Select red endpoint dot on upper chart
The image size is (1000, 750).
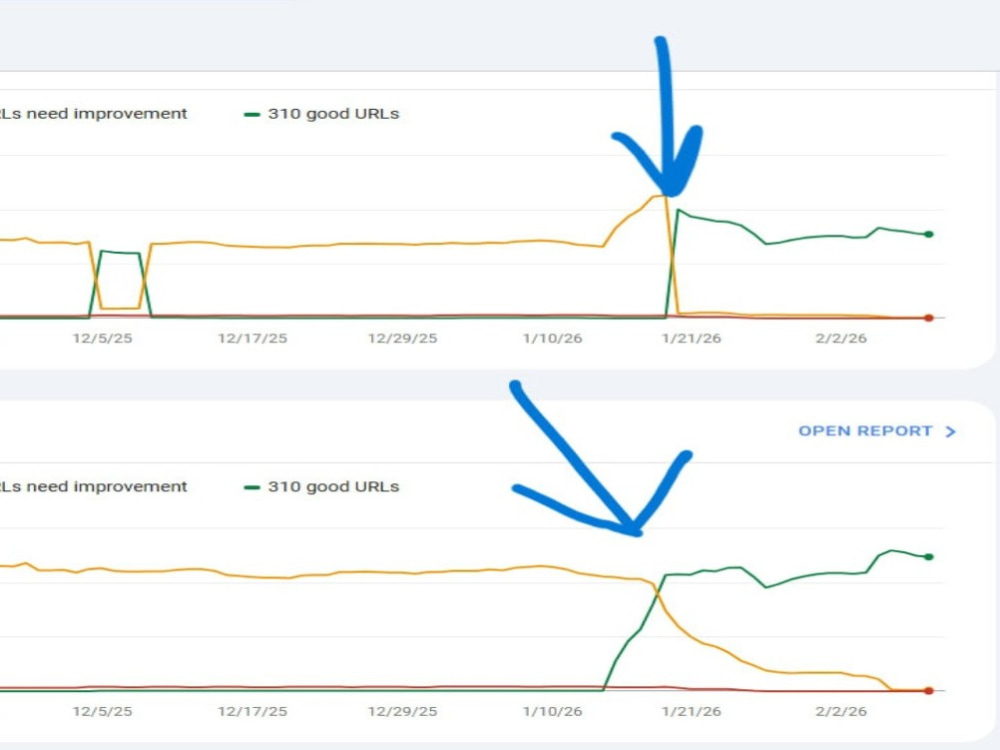929,318
